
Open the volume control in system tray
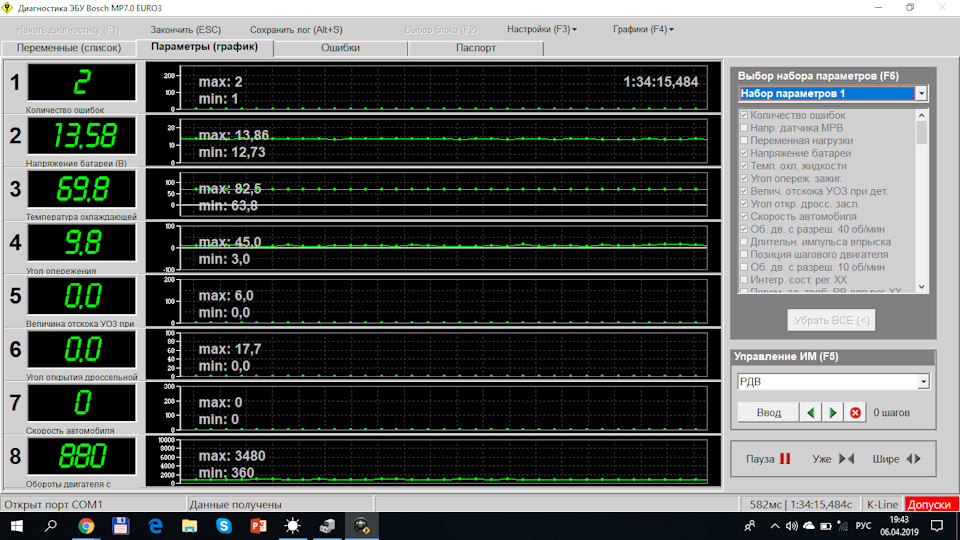(x=792, y=526)
